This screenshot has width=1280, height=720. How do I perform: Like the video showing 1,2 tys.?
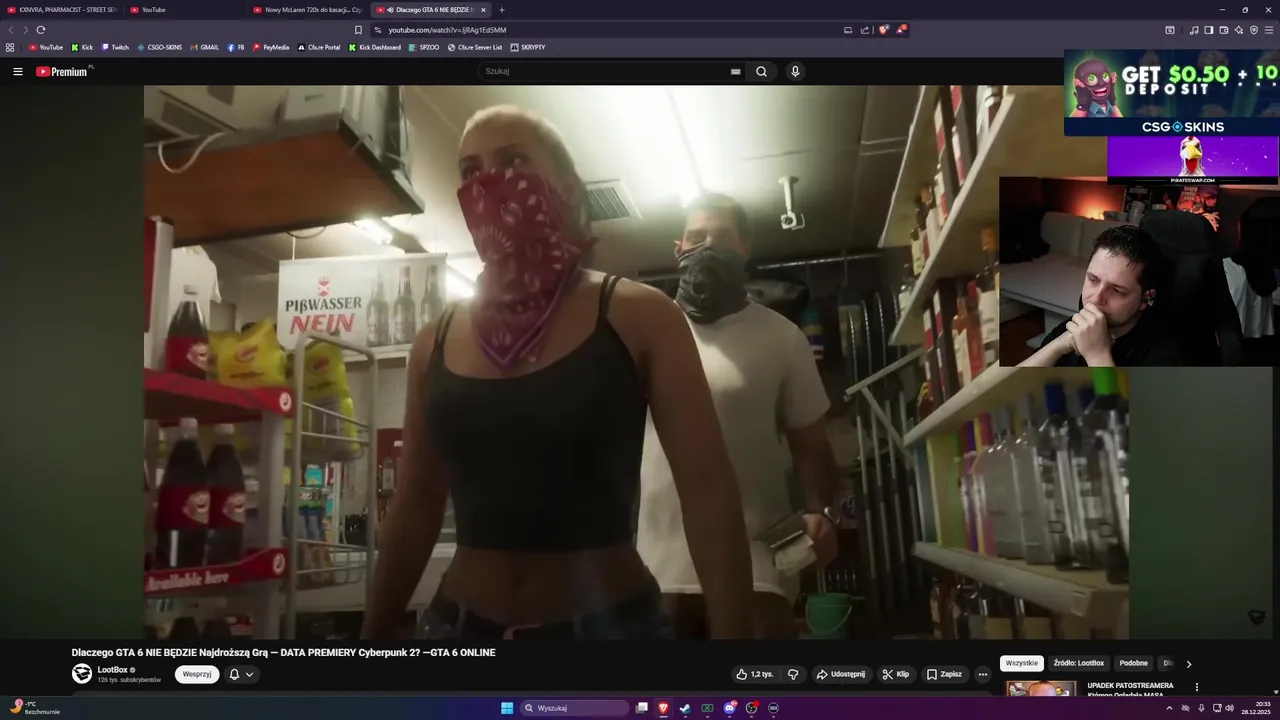point(755,674)
